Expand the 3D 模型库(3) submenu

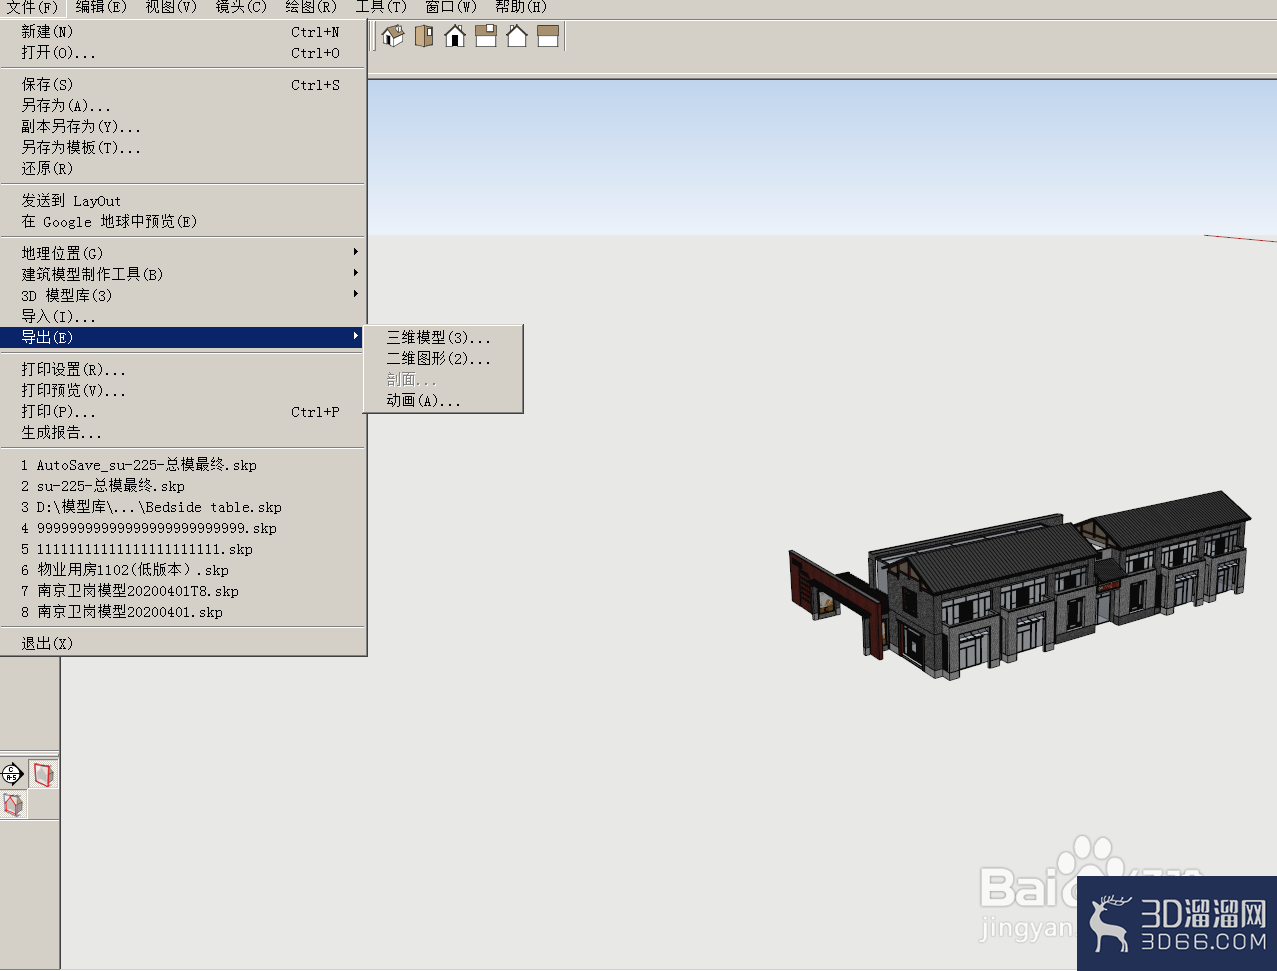[184, 295]
